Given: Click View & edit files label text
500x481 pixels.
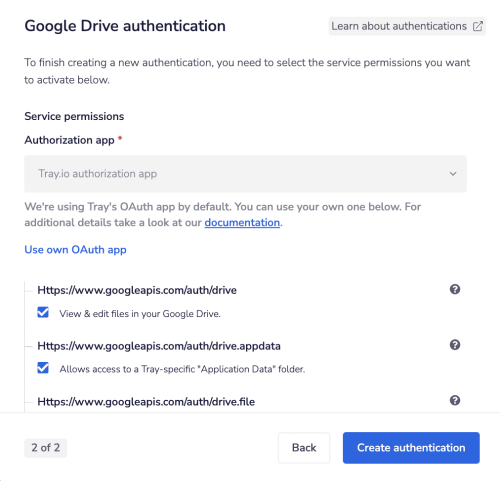Looking at the screenshot, I should click(140, 314).
